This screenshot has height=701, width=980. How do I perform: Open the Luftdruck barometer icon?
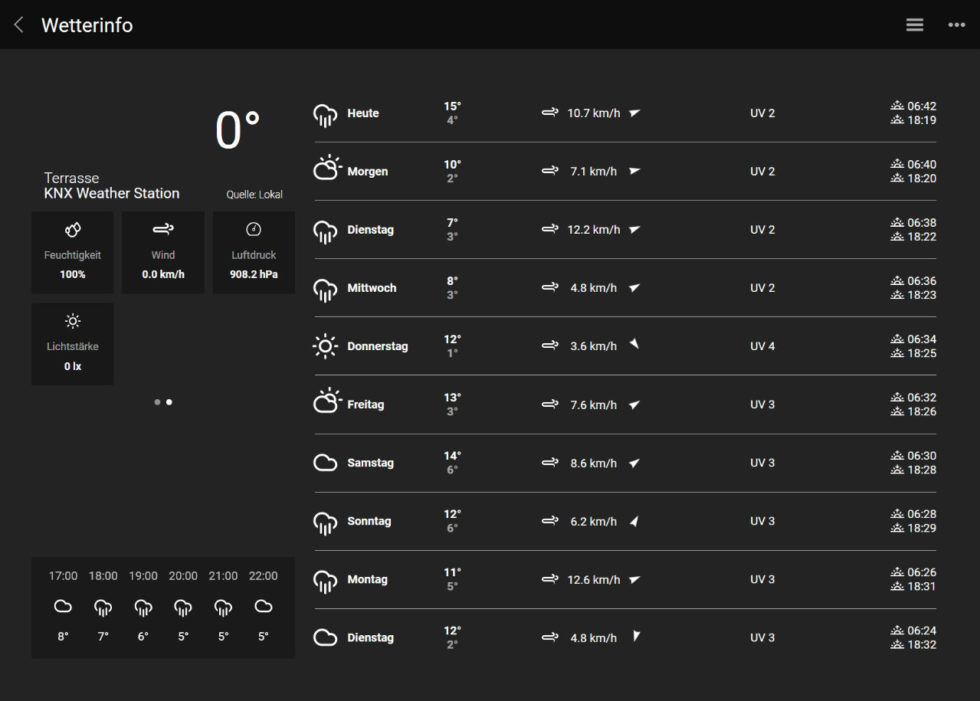(x=253, y=229)
